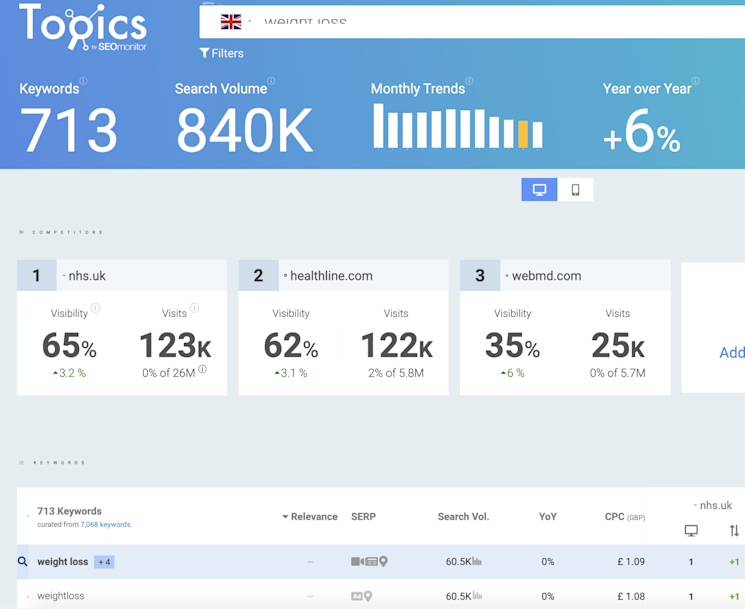Click the rank change arrows icon
The width and height of the screenshot is (745, 609).
pyautogui.click(x=734, y=531)
